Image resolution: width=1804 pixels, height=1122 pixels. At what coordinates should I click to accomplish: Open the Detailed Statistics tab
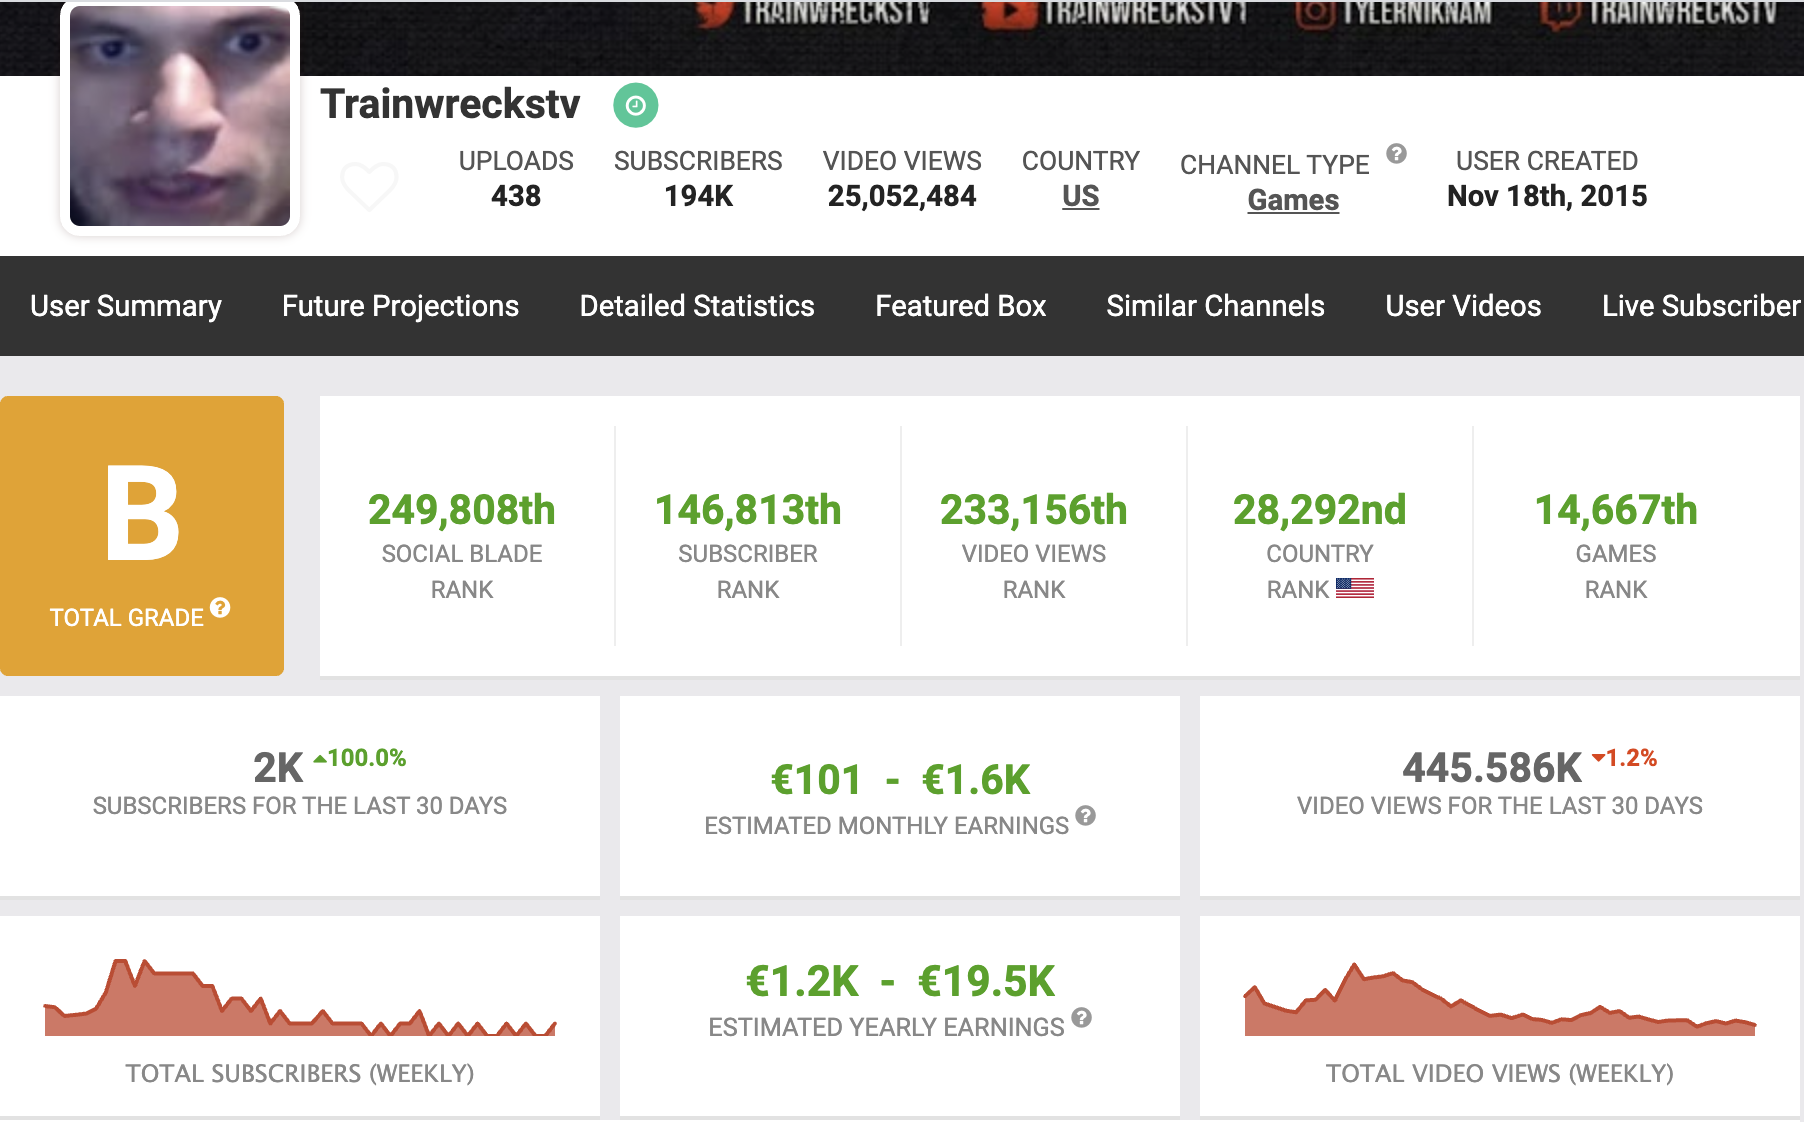697,306
